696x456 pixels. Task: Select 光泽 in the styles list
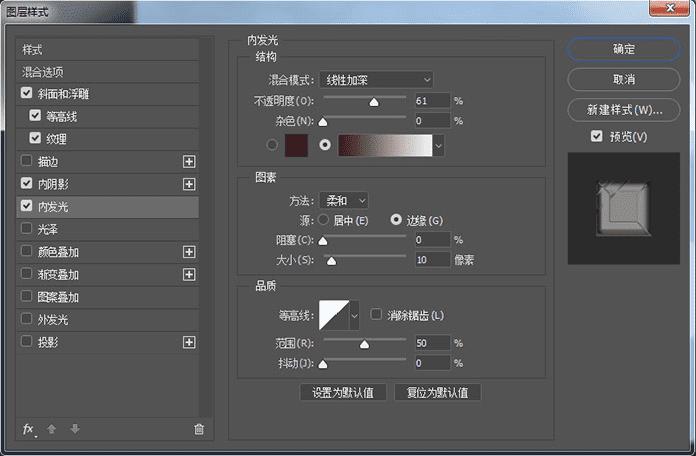click(47, 229)
